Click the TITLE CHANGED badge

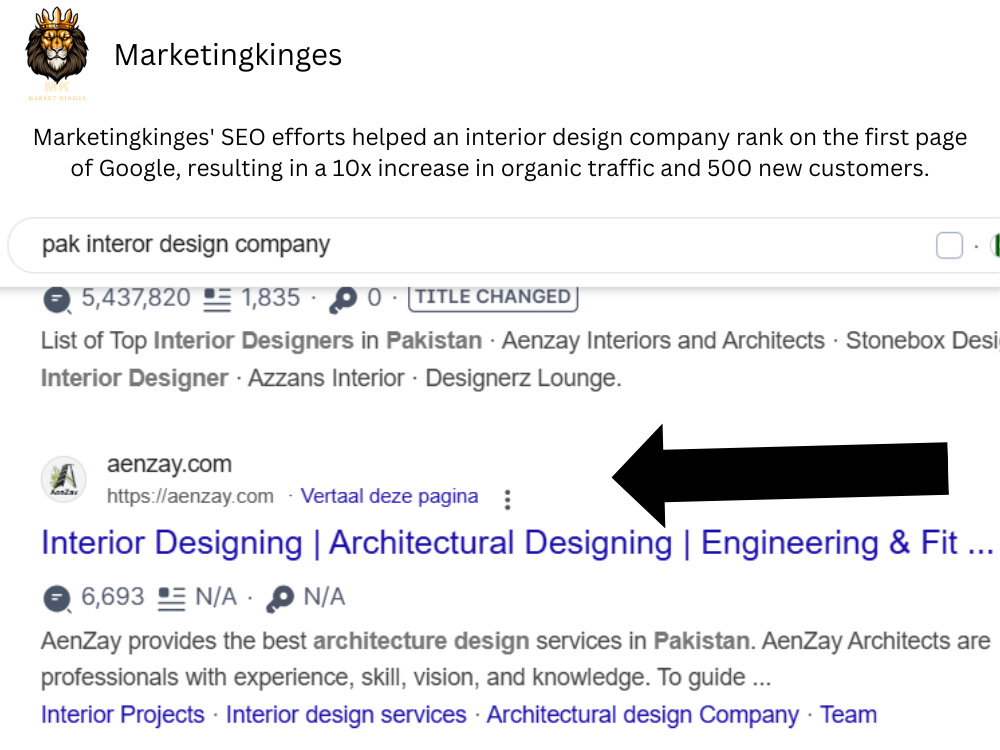click(493, 297)
